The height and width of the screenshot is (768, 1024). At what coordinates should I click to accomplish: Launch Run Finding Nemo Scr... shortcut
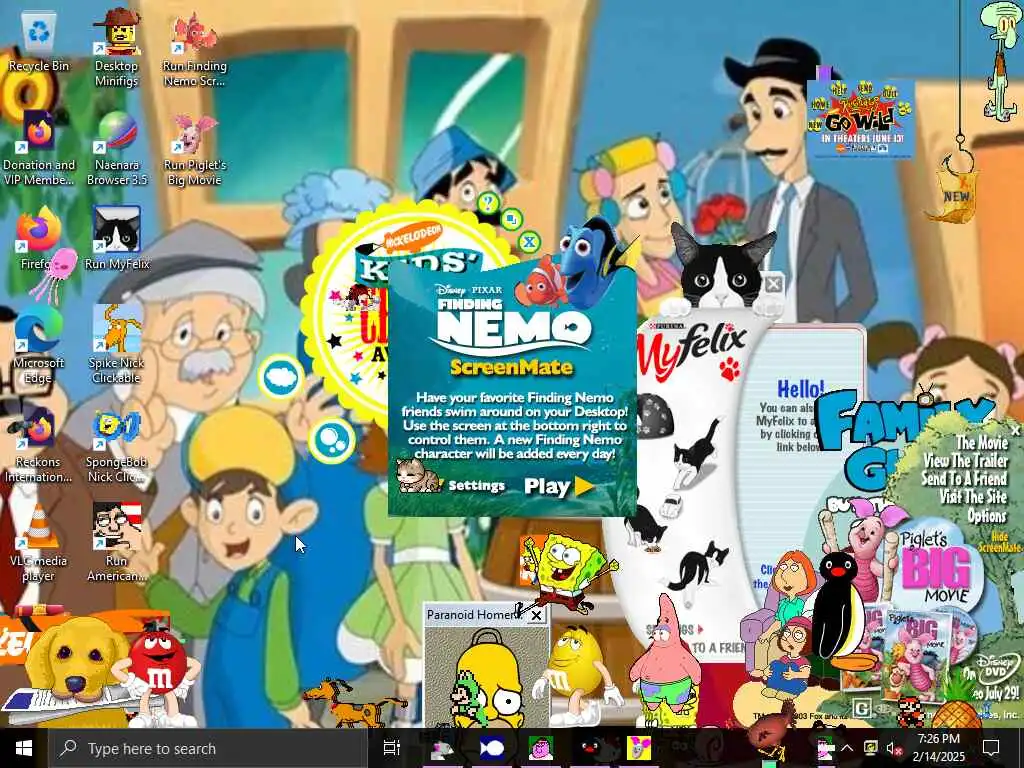pyautogui.click(x=195, y=48)
